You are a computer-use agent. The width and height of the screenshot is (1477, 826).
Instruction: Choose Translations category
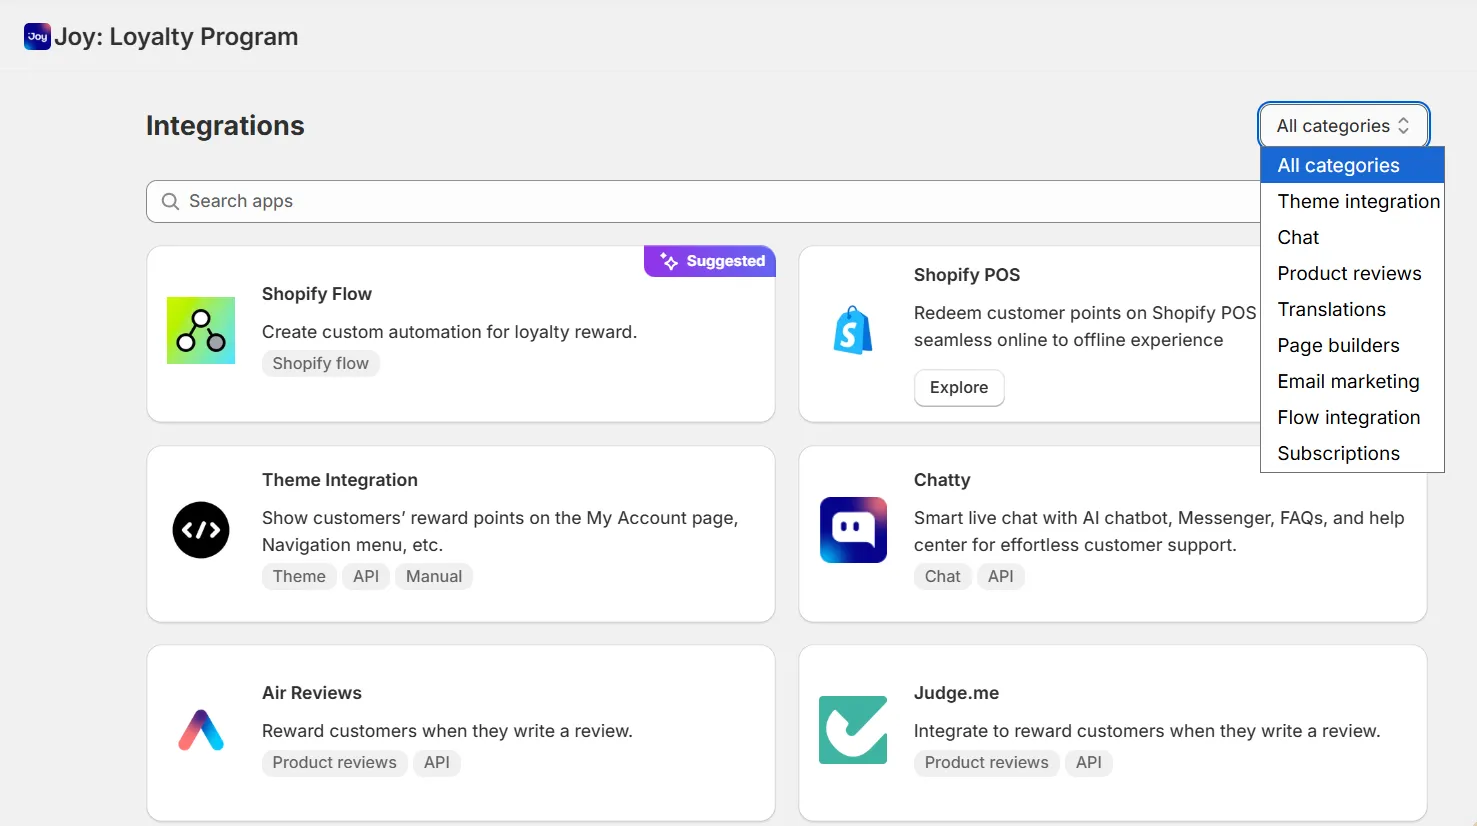coord(1352,309)
